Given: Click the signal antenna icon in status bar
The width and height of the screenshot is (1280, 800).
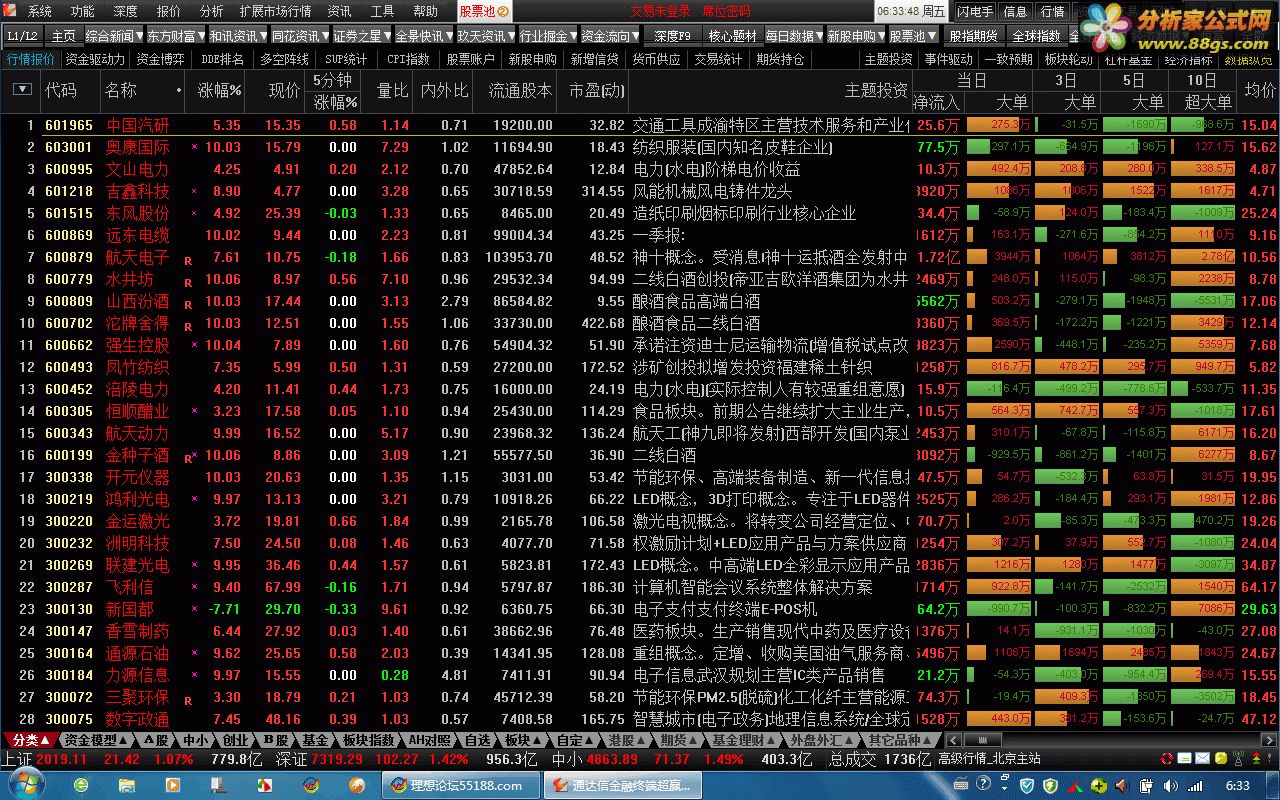Looking at the screenshot, I should pyautogui.click(x=1238, y=760).
